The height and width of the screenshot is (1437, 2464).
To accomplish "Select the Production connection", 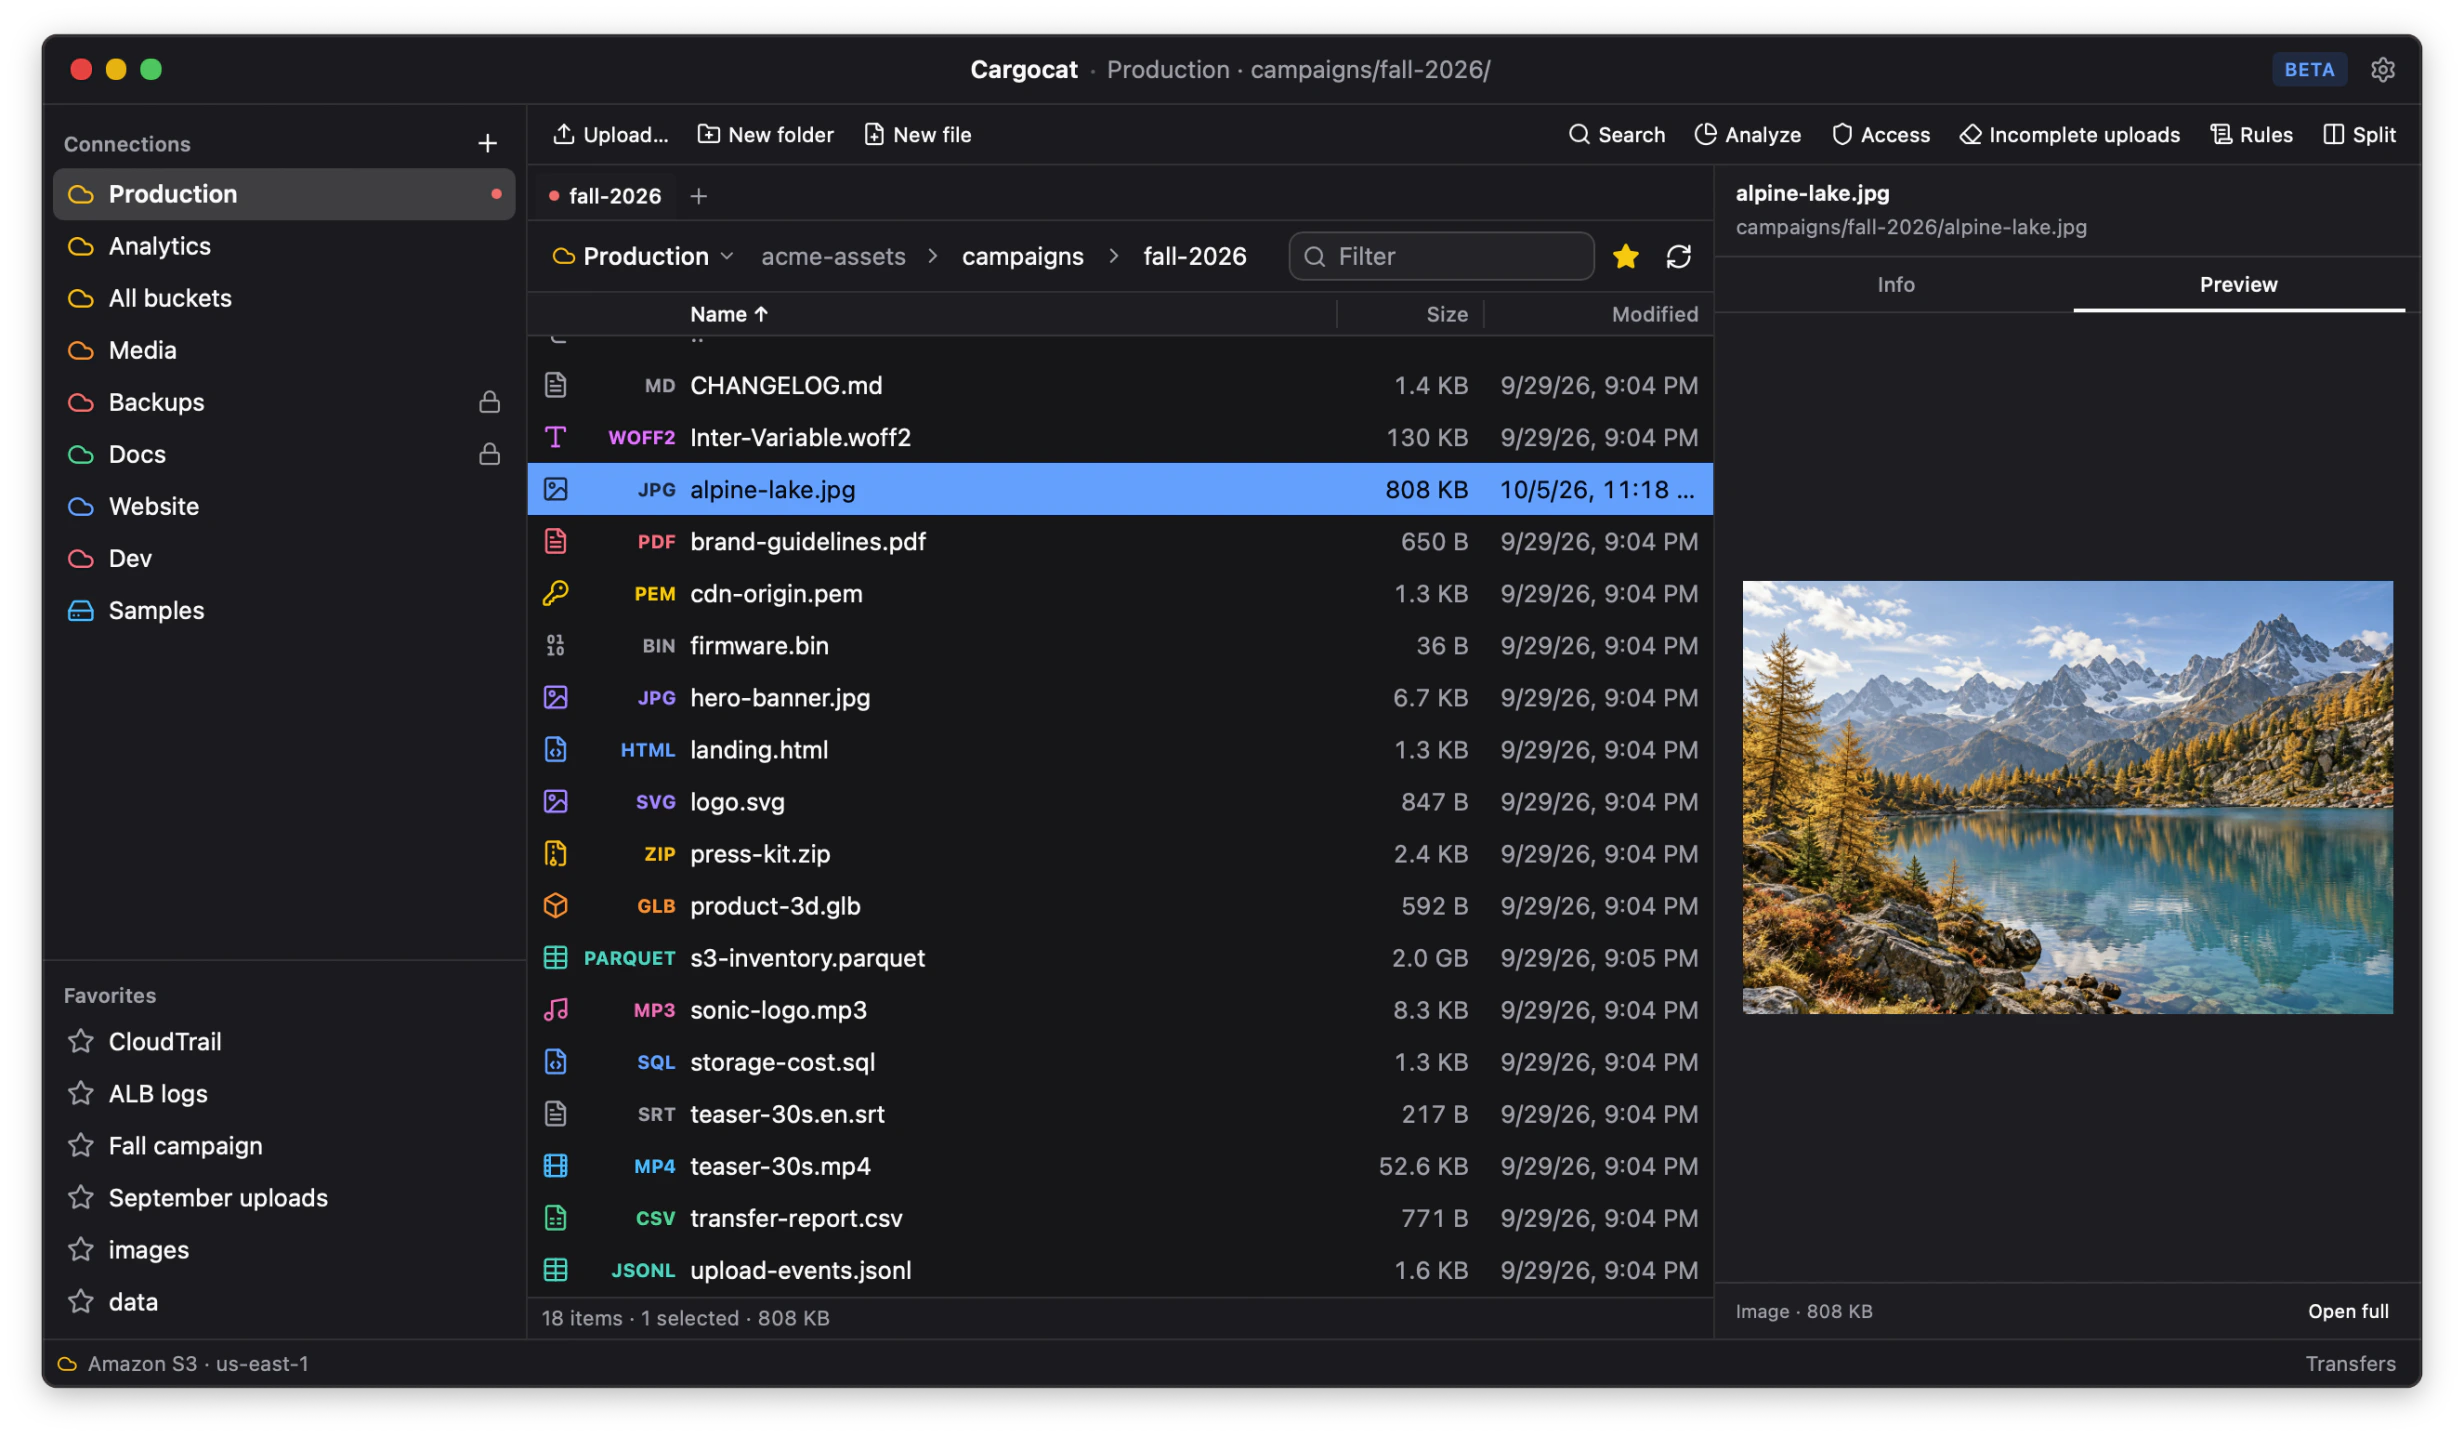I will 284,195.
